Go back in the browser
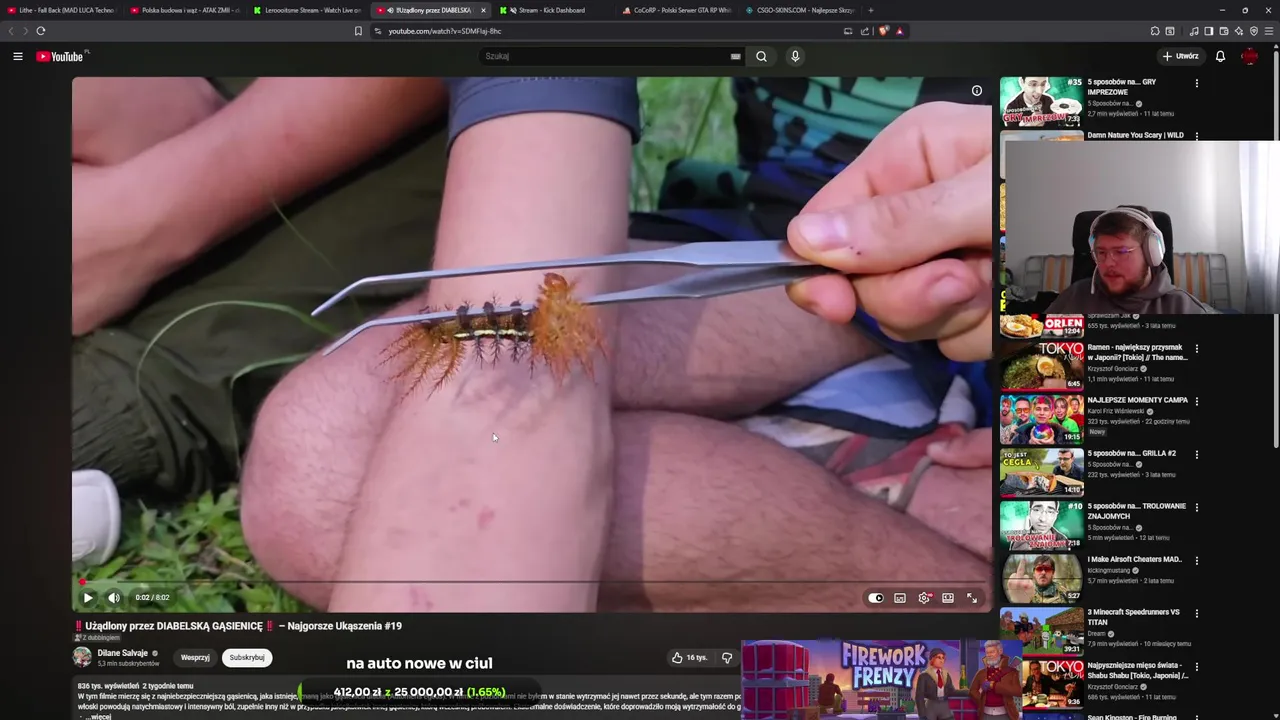The width and height of the screenshot is (1280, 720). 12,31
